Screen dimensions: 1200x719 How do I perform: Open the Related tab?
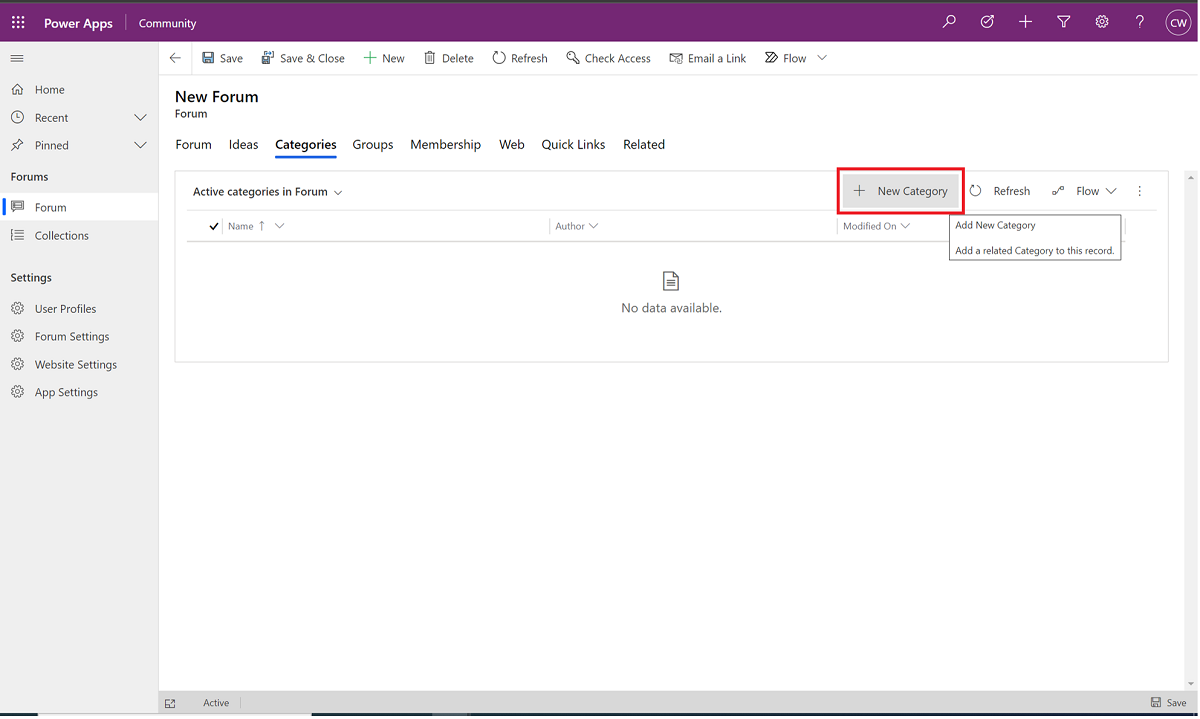pos(643,144)
